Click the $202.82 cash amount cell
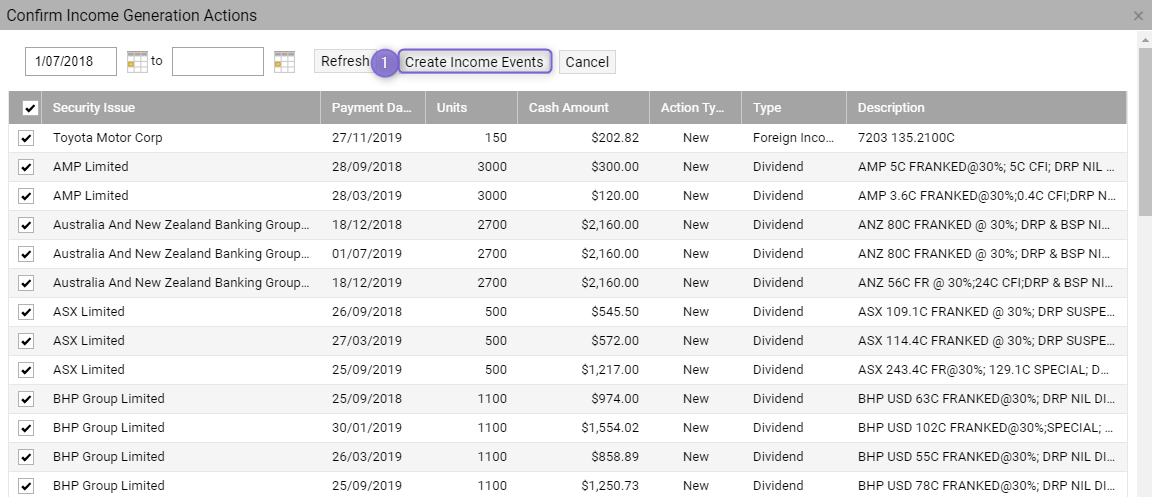The image size is (1152, 497). pyautogui.click(x=615, y=137)
